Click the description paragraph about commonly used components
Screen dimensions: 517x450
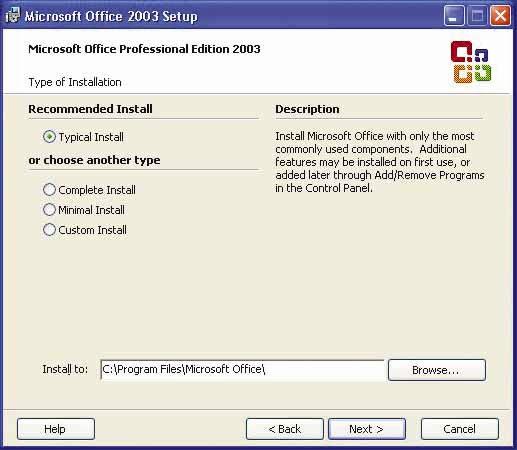(x=380, y=162)
